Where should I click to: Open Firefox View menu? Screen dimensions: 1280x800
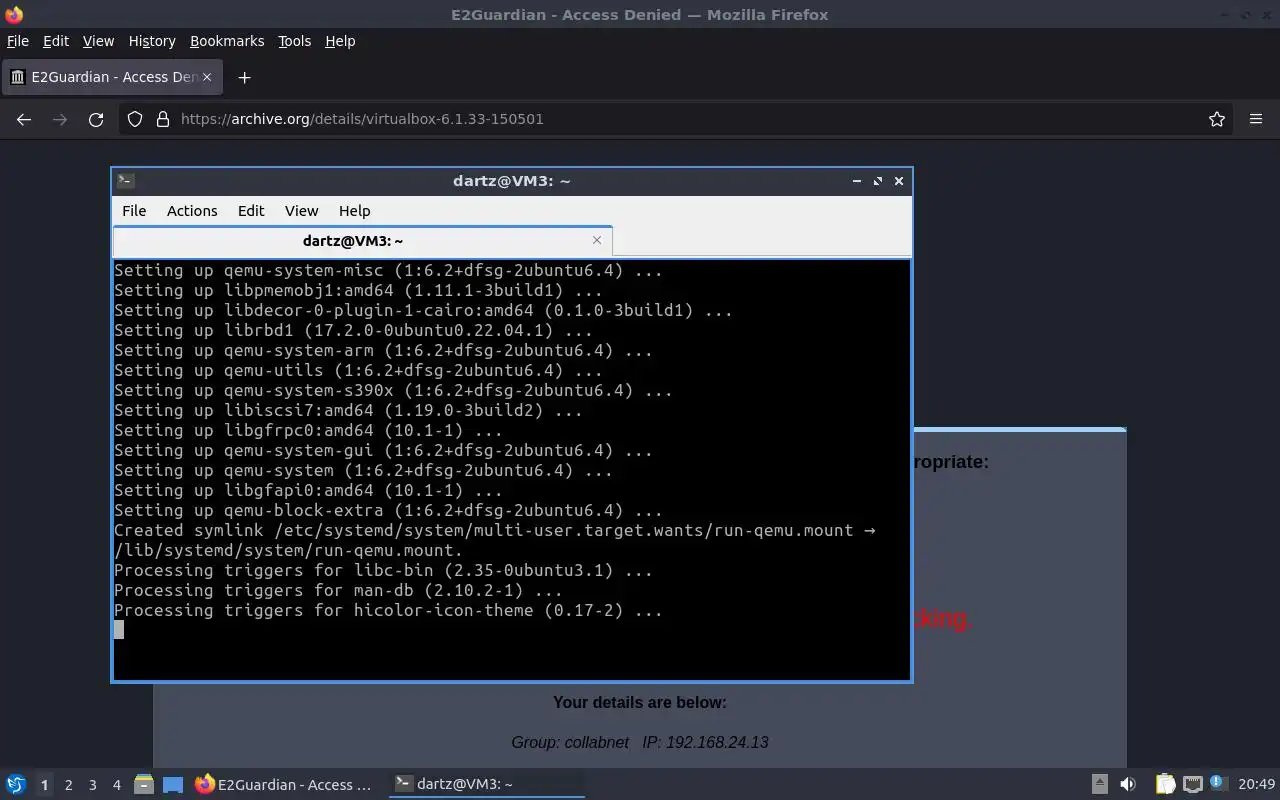pos(98,41)
